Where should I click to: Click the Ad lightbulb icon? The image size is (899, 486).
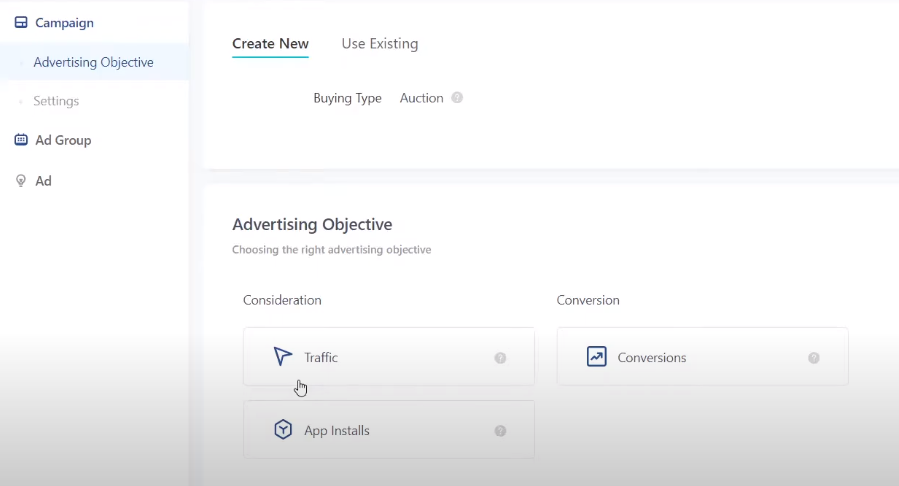click(x=21, y=181)
